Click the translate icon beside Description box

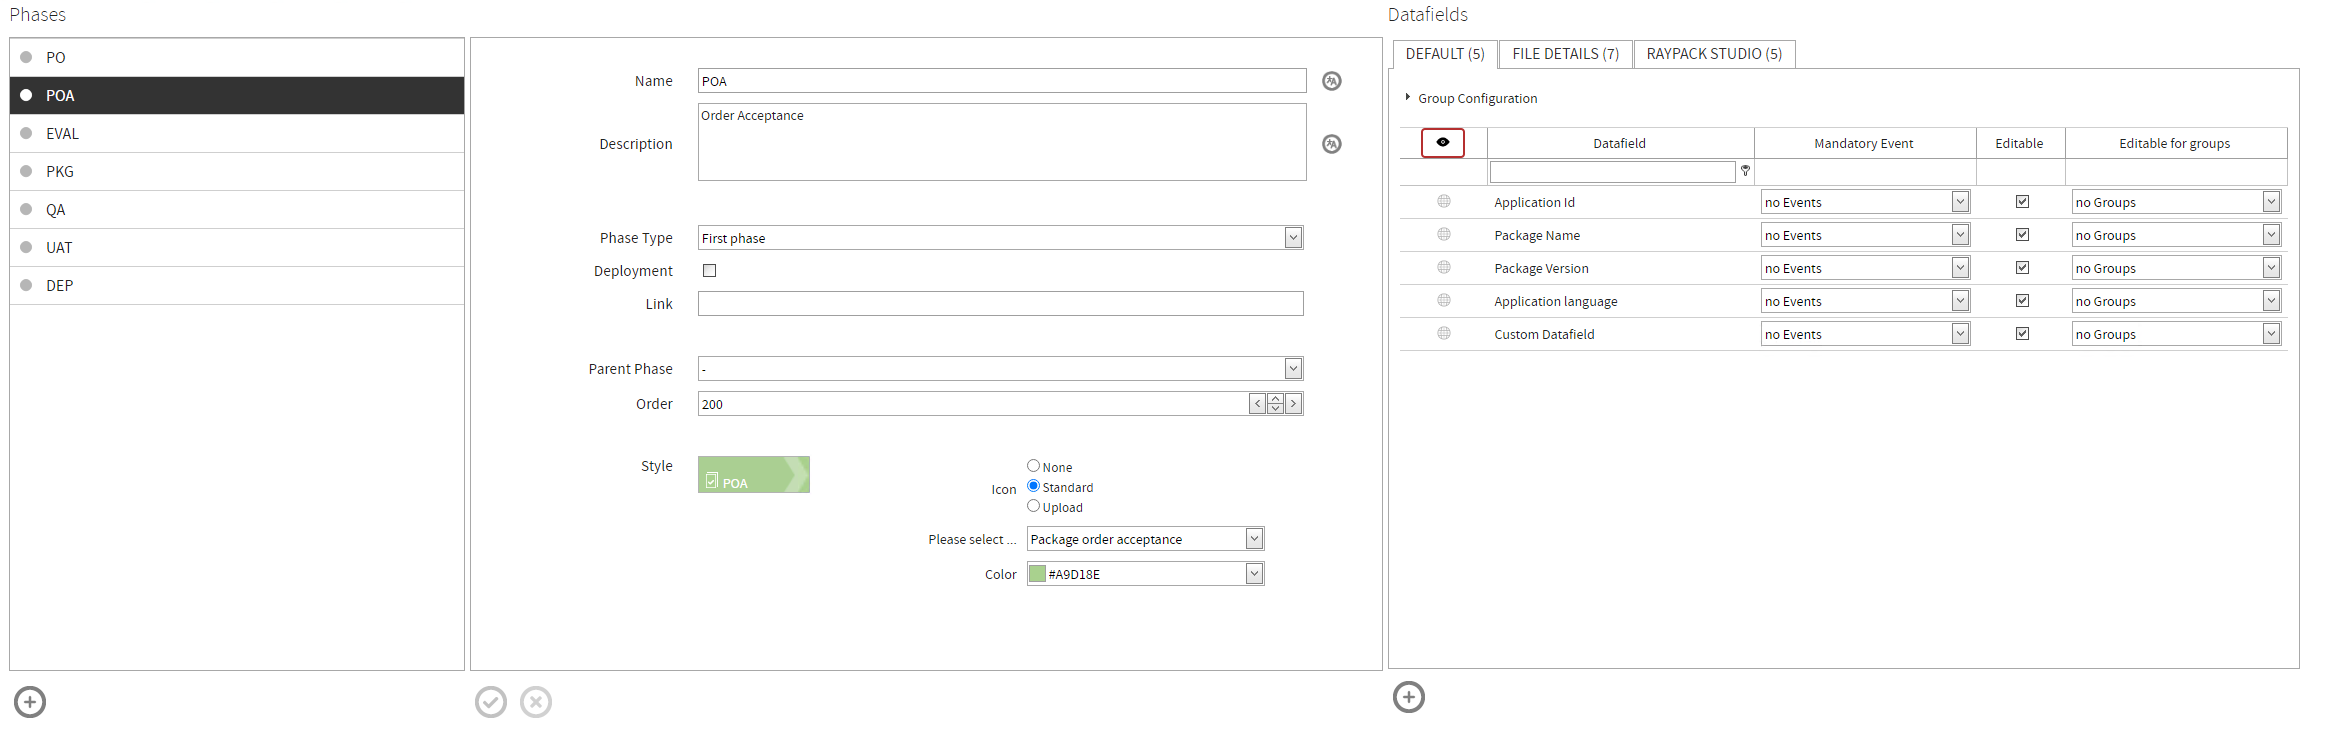1331,144
